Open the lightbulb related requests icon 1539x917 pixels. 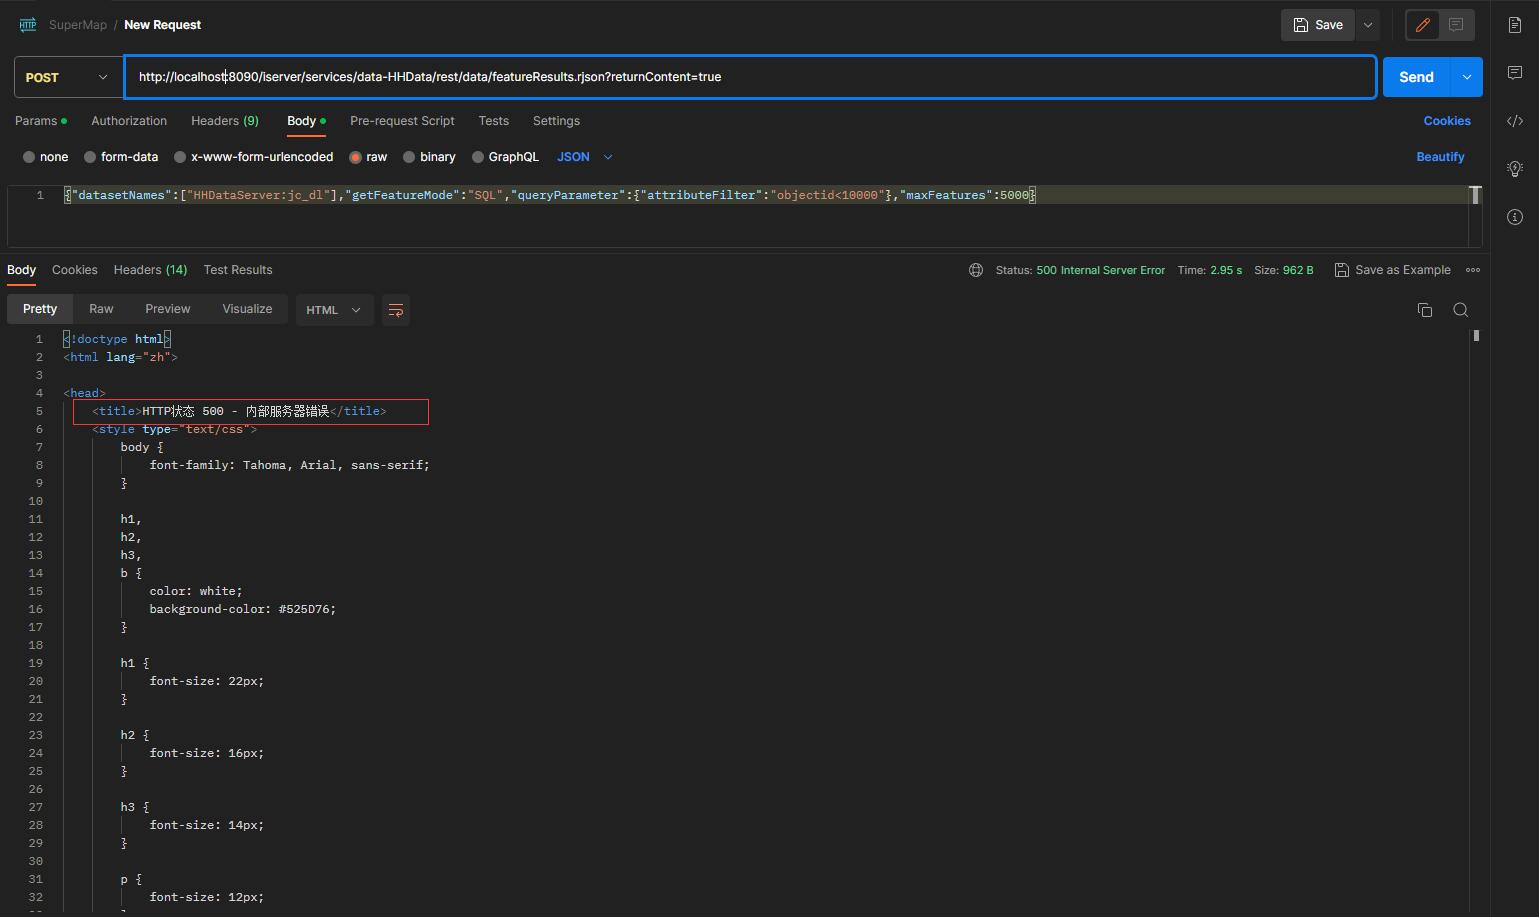click(1515, 169)
